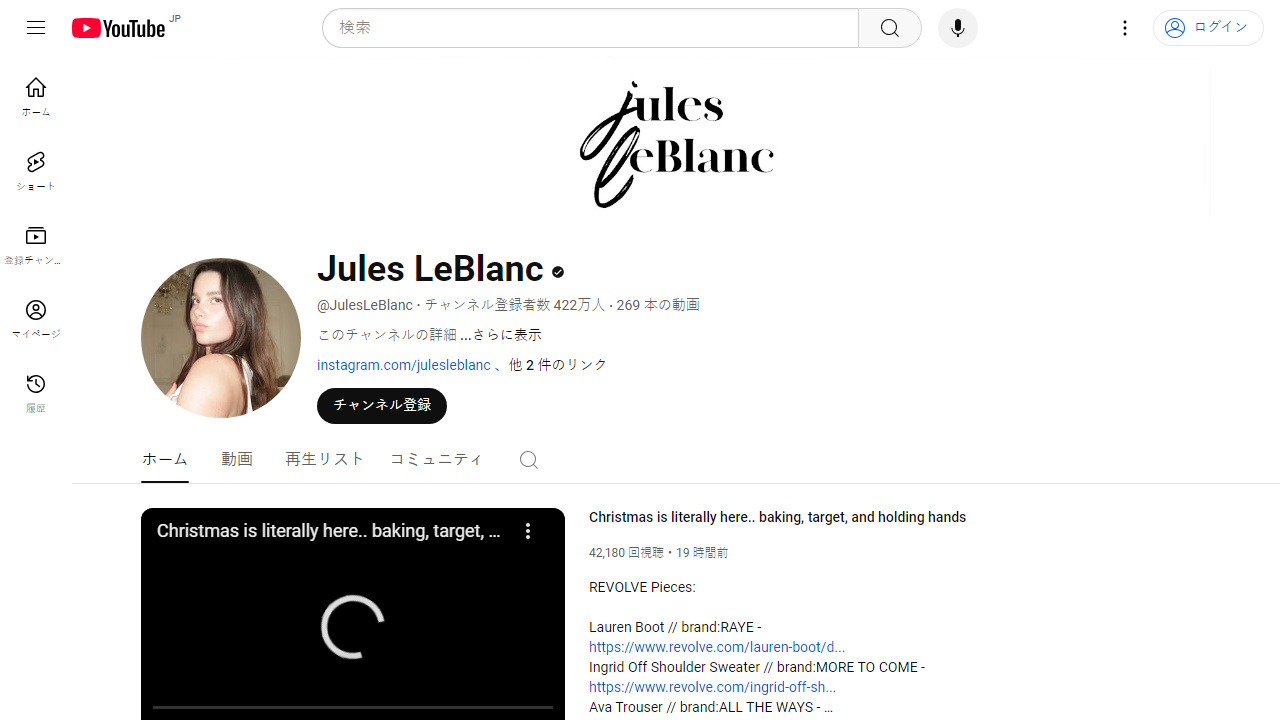This screenshot has width=1280, height=720.
Task: Open Shorts (ショート) in the sidebar
Action: [x=36, y=171]
